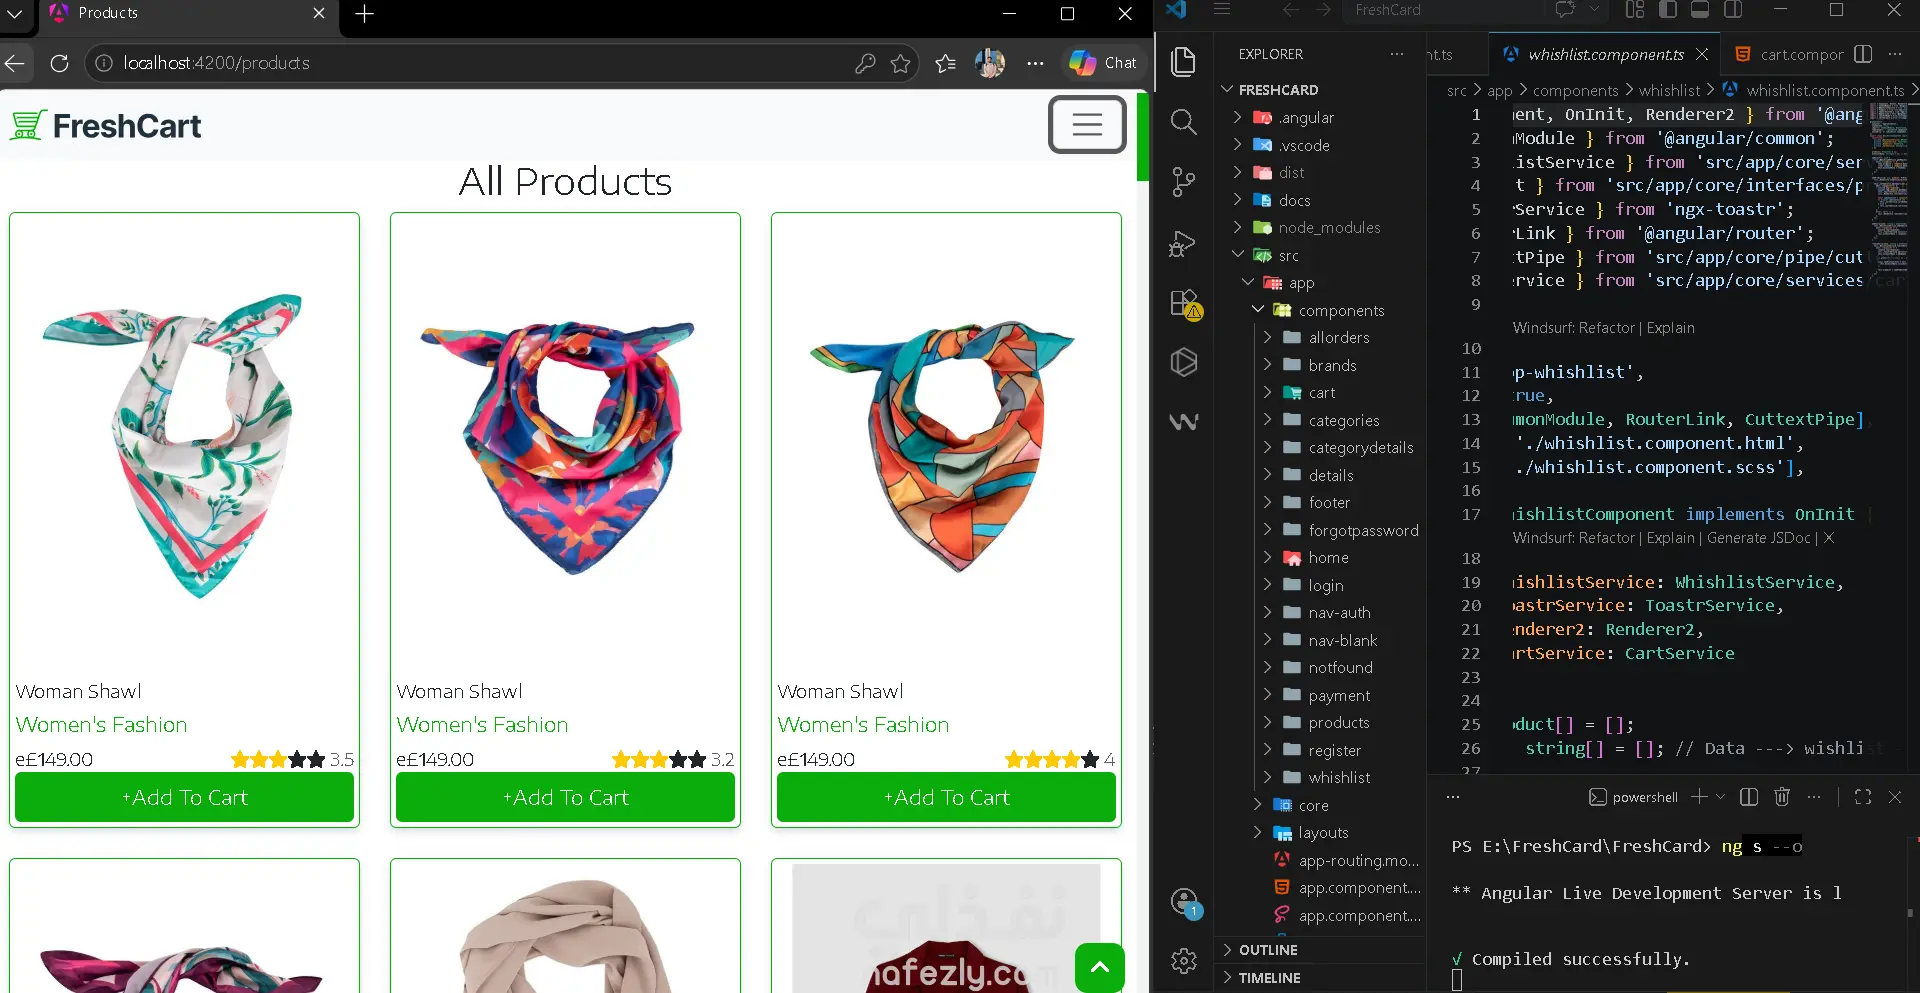Click Generate JSDoc code lens
The width and height of the screenshot is (1920, 993).
1758,538
